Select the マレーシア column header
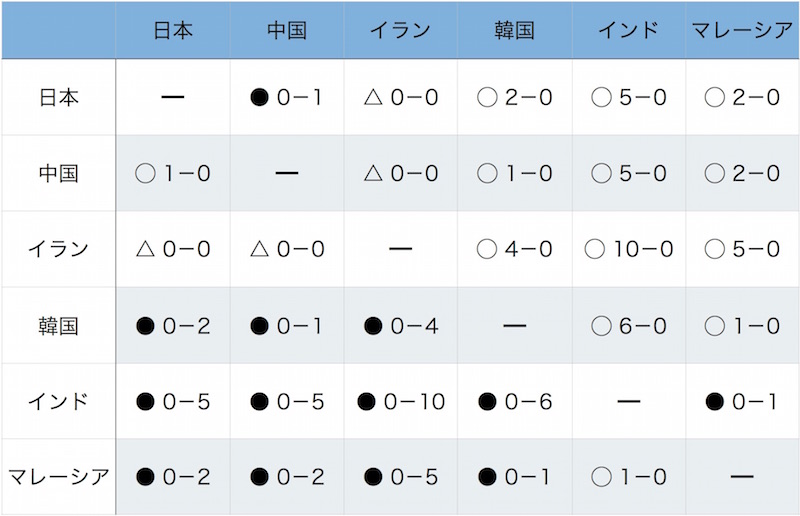 [742, 30]
